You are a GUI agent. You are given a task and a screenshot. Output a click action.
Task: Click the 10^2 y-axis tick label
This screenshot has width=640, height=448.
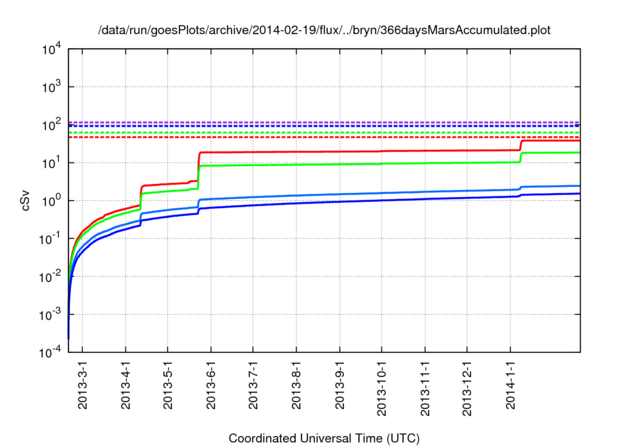51,125
